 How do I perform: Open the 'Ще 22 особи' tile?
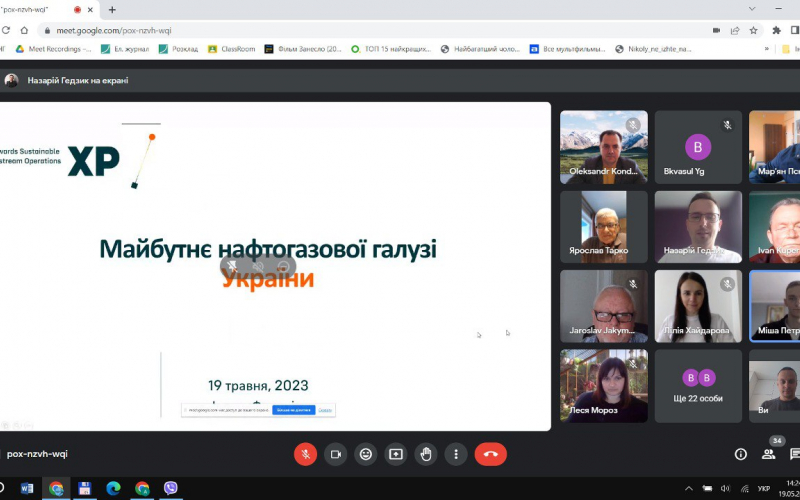[698, 386]
